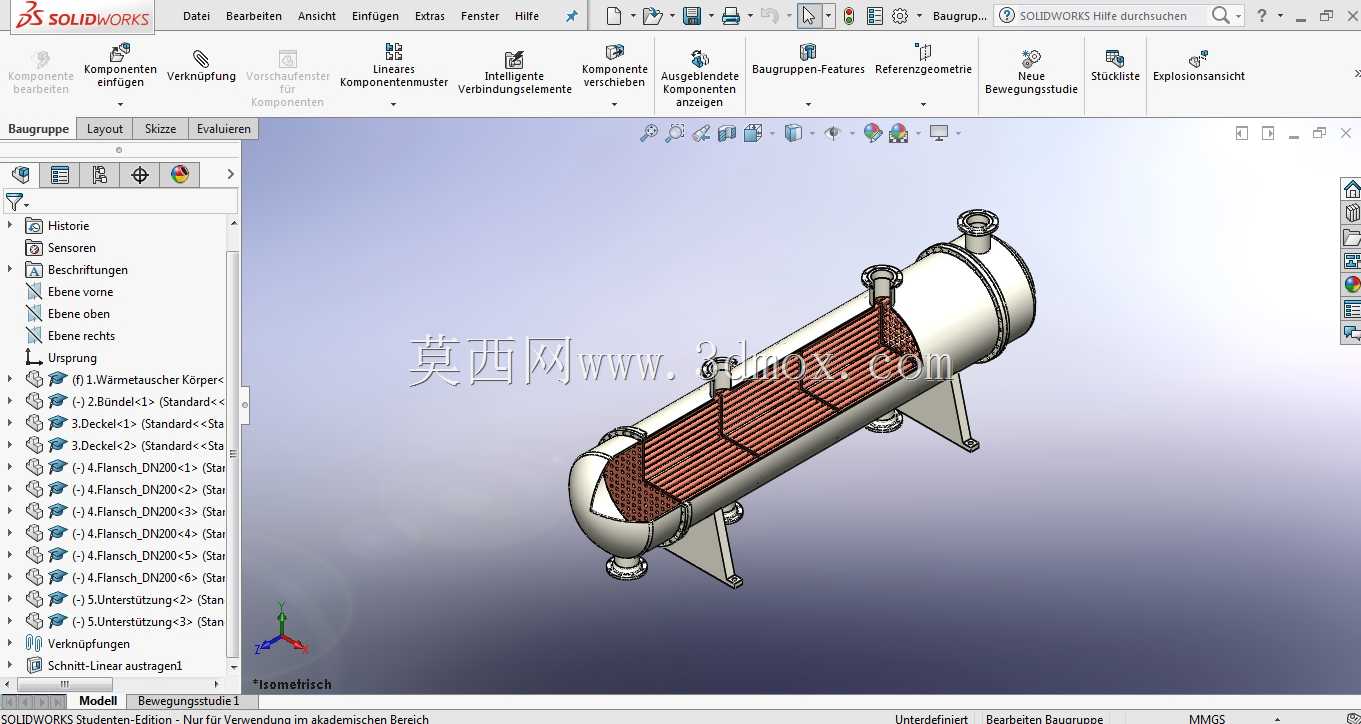This screenshot has height=724, width=1361.
Task: Click the feature tree filter funnel
Action: click(x=14, y=202)
